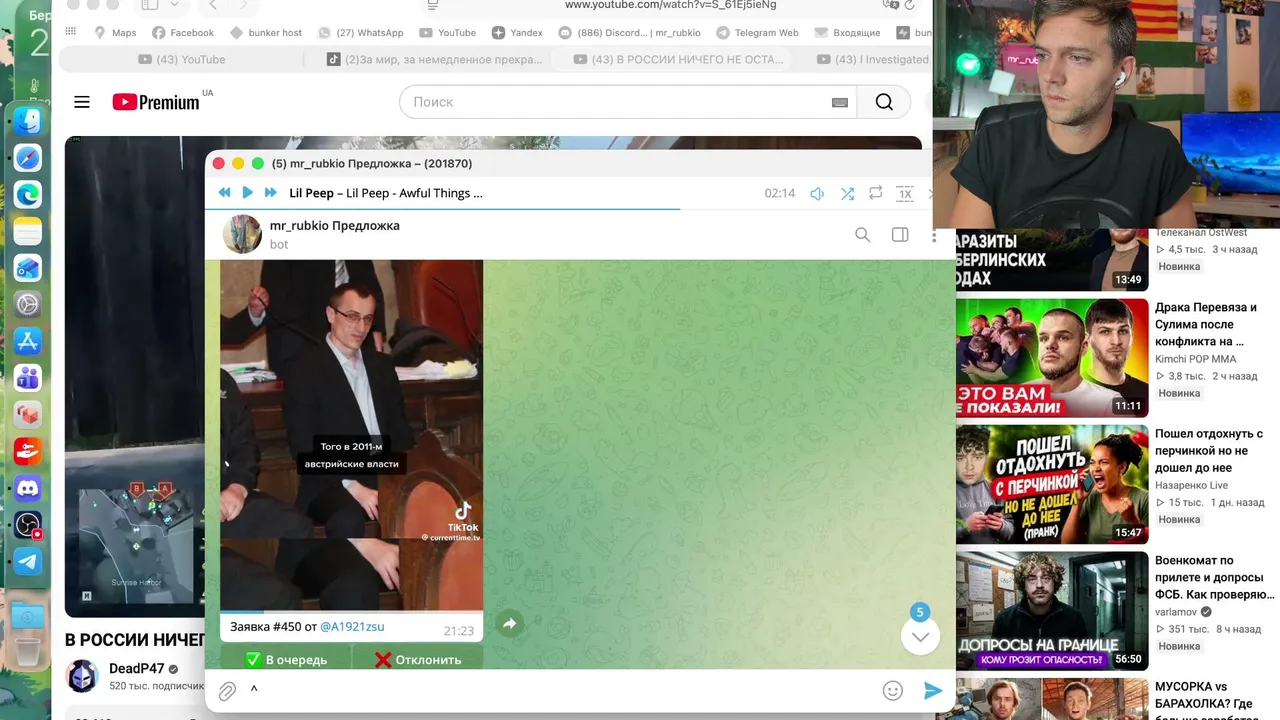Open the (27) WhatsApp bookmark
Image resolution: width=1280 pixels, height=720 pixels.
pyautogui.click(x=361, y=33)
